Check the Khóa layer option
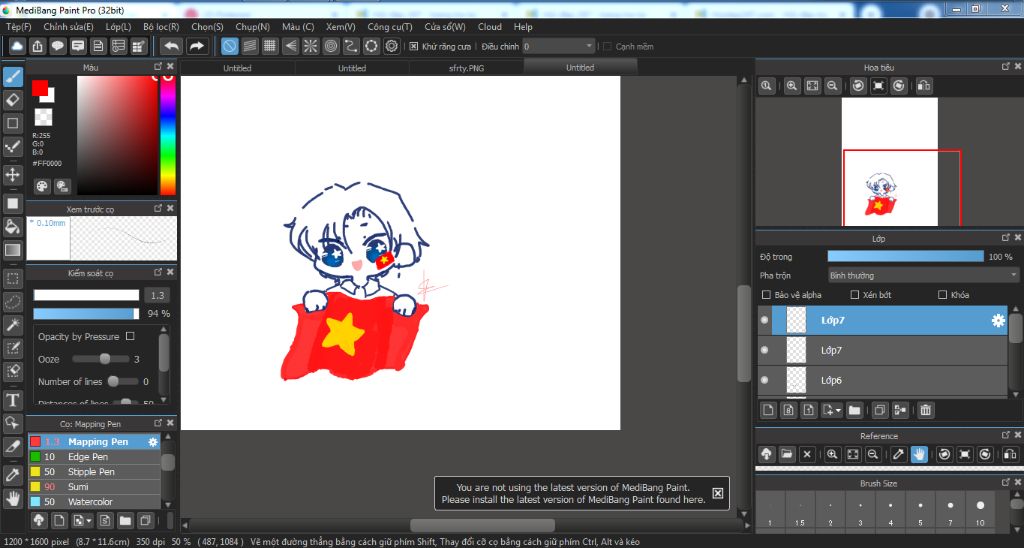 [x=942, y=295]
